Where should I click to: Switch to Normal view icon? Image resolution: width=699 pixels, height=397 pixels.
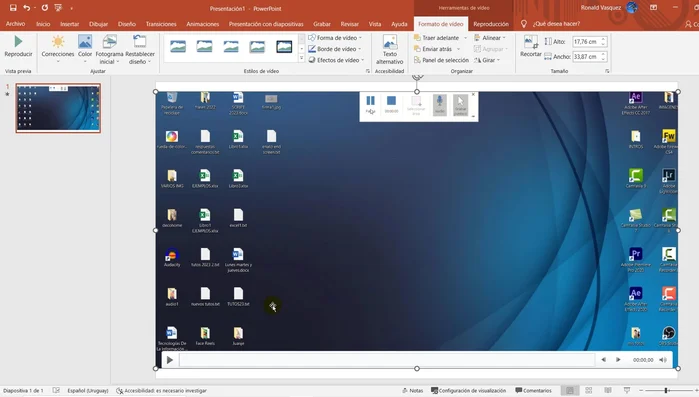tap(570, 391)
